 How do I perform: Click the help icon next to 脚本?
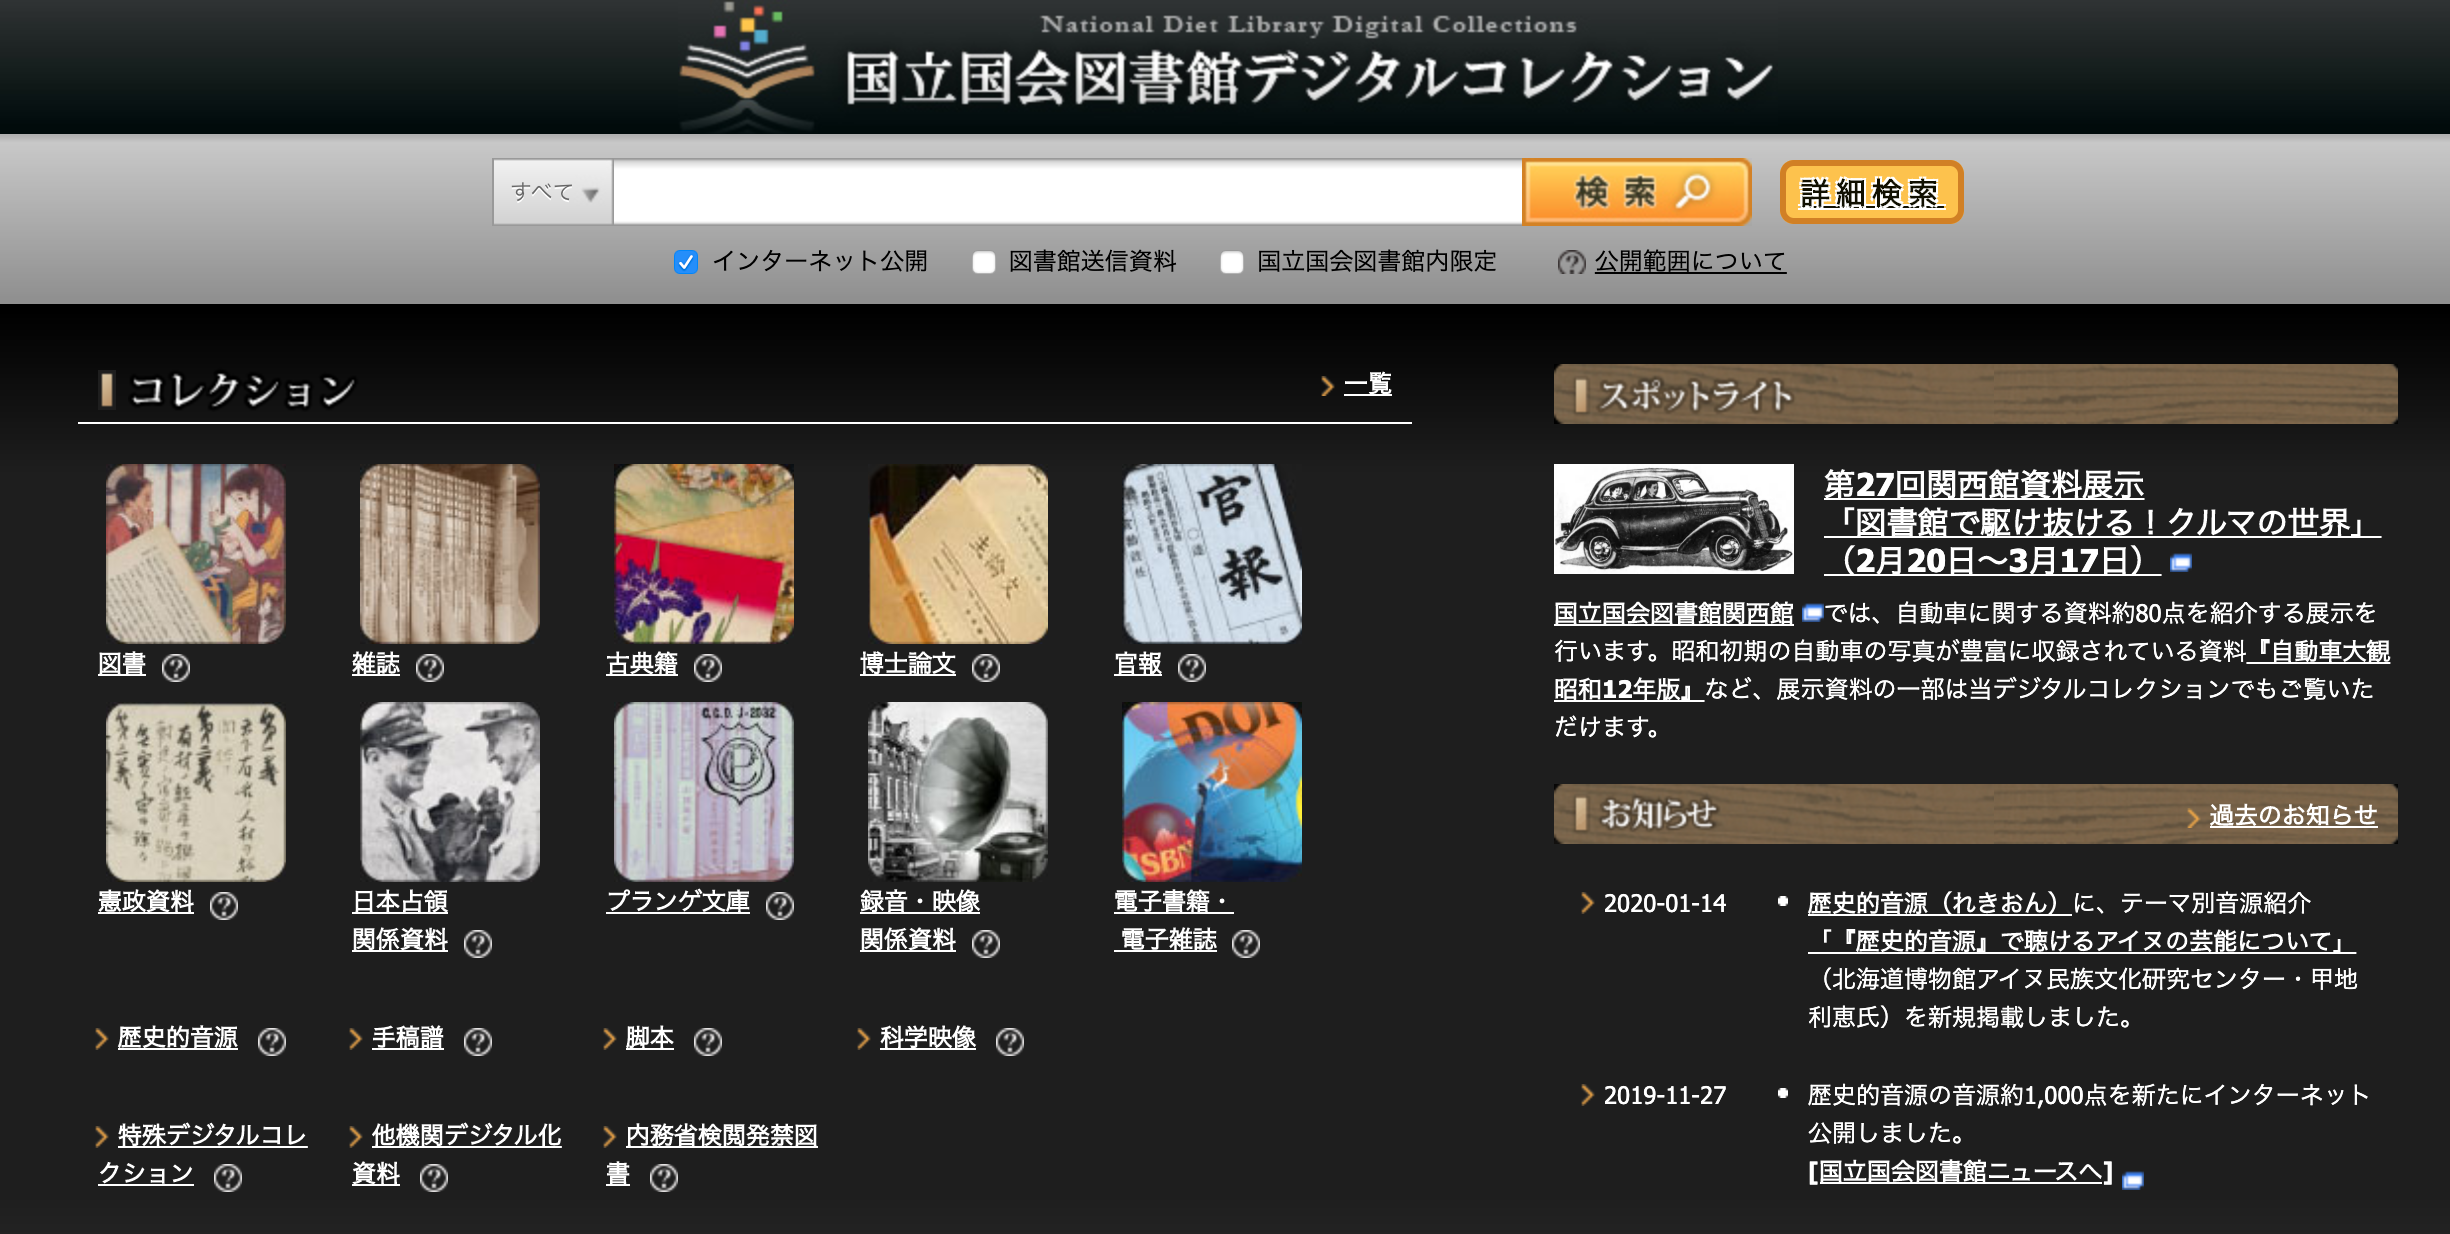(708, 1041)
